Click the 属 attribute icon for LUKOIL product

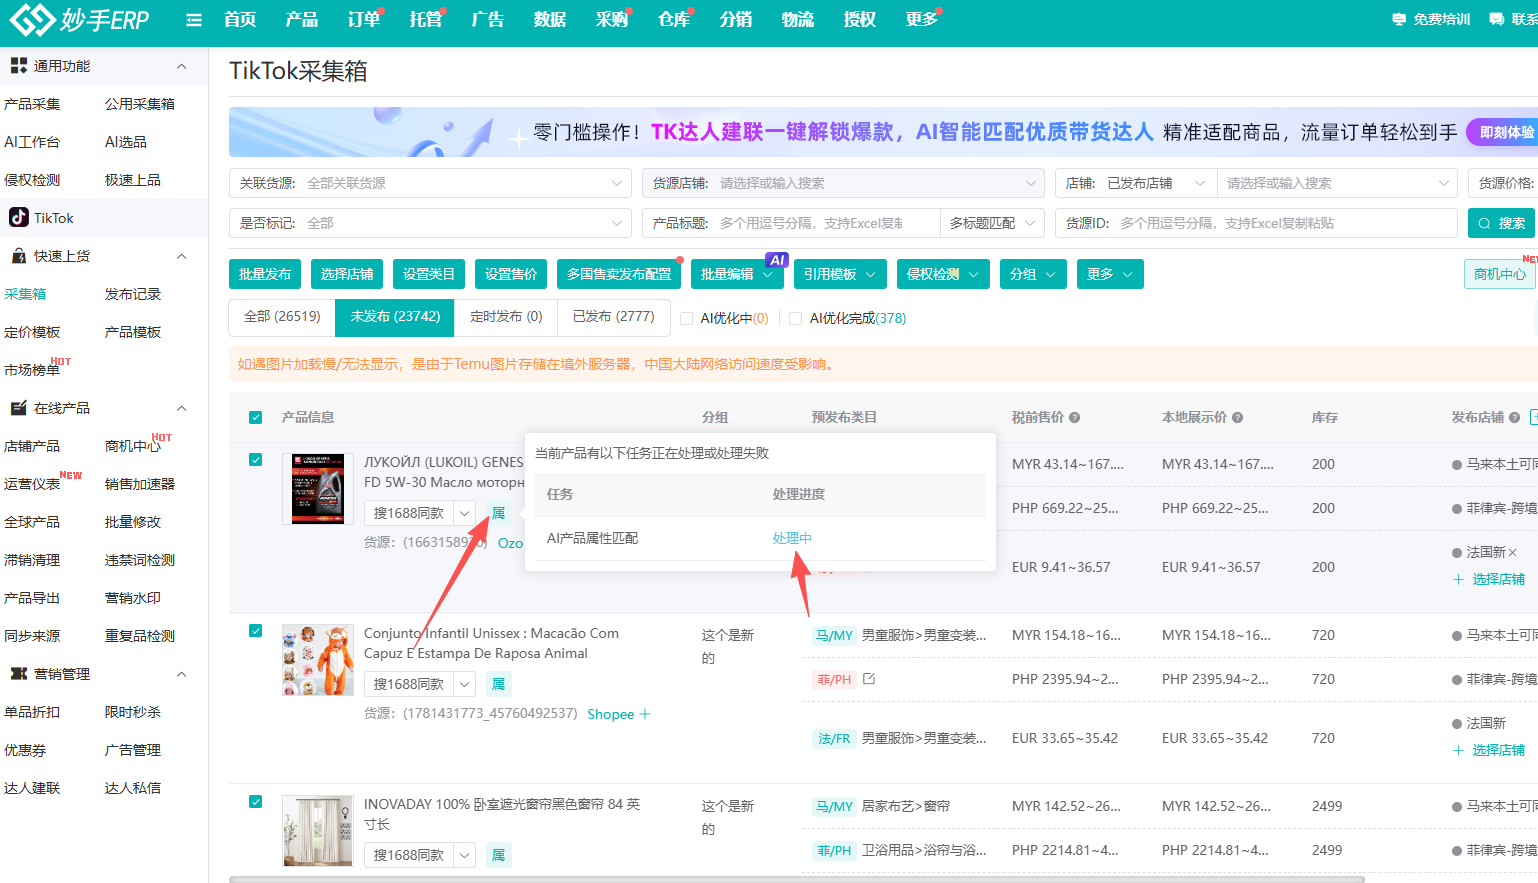[498, 513]
